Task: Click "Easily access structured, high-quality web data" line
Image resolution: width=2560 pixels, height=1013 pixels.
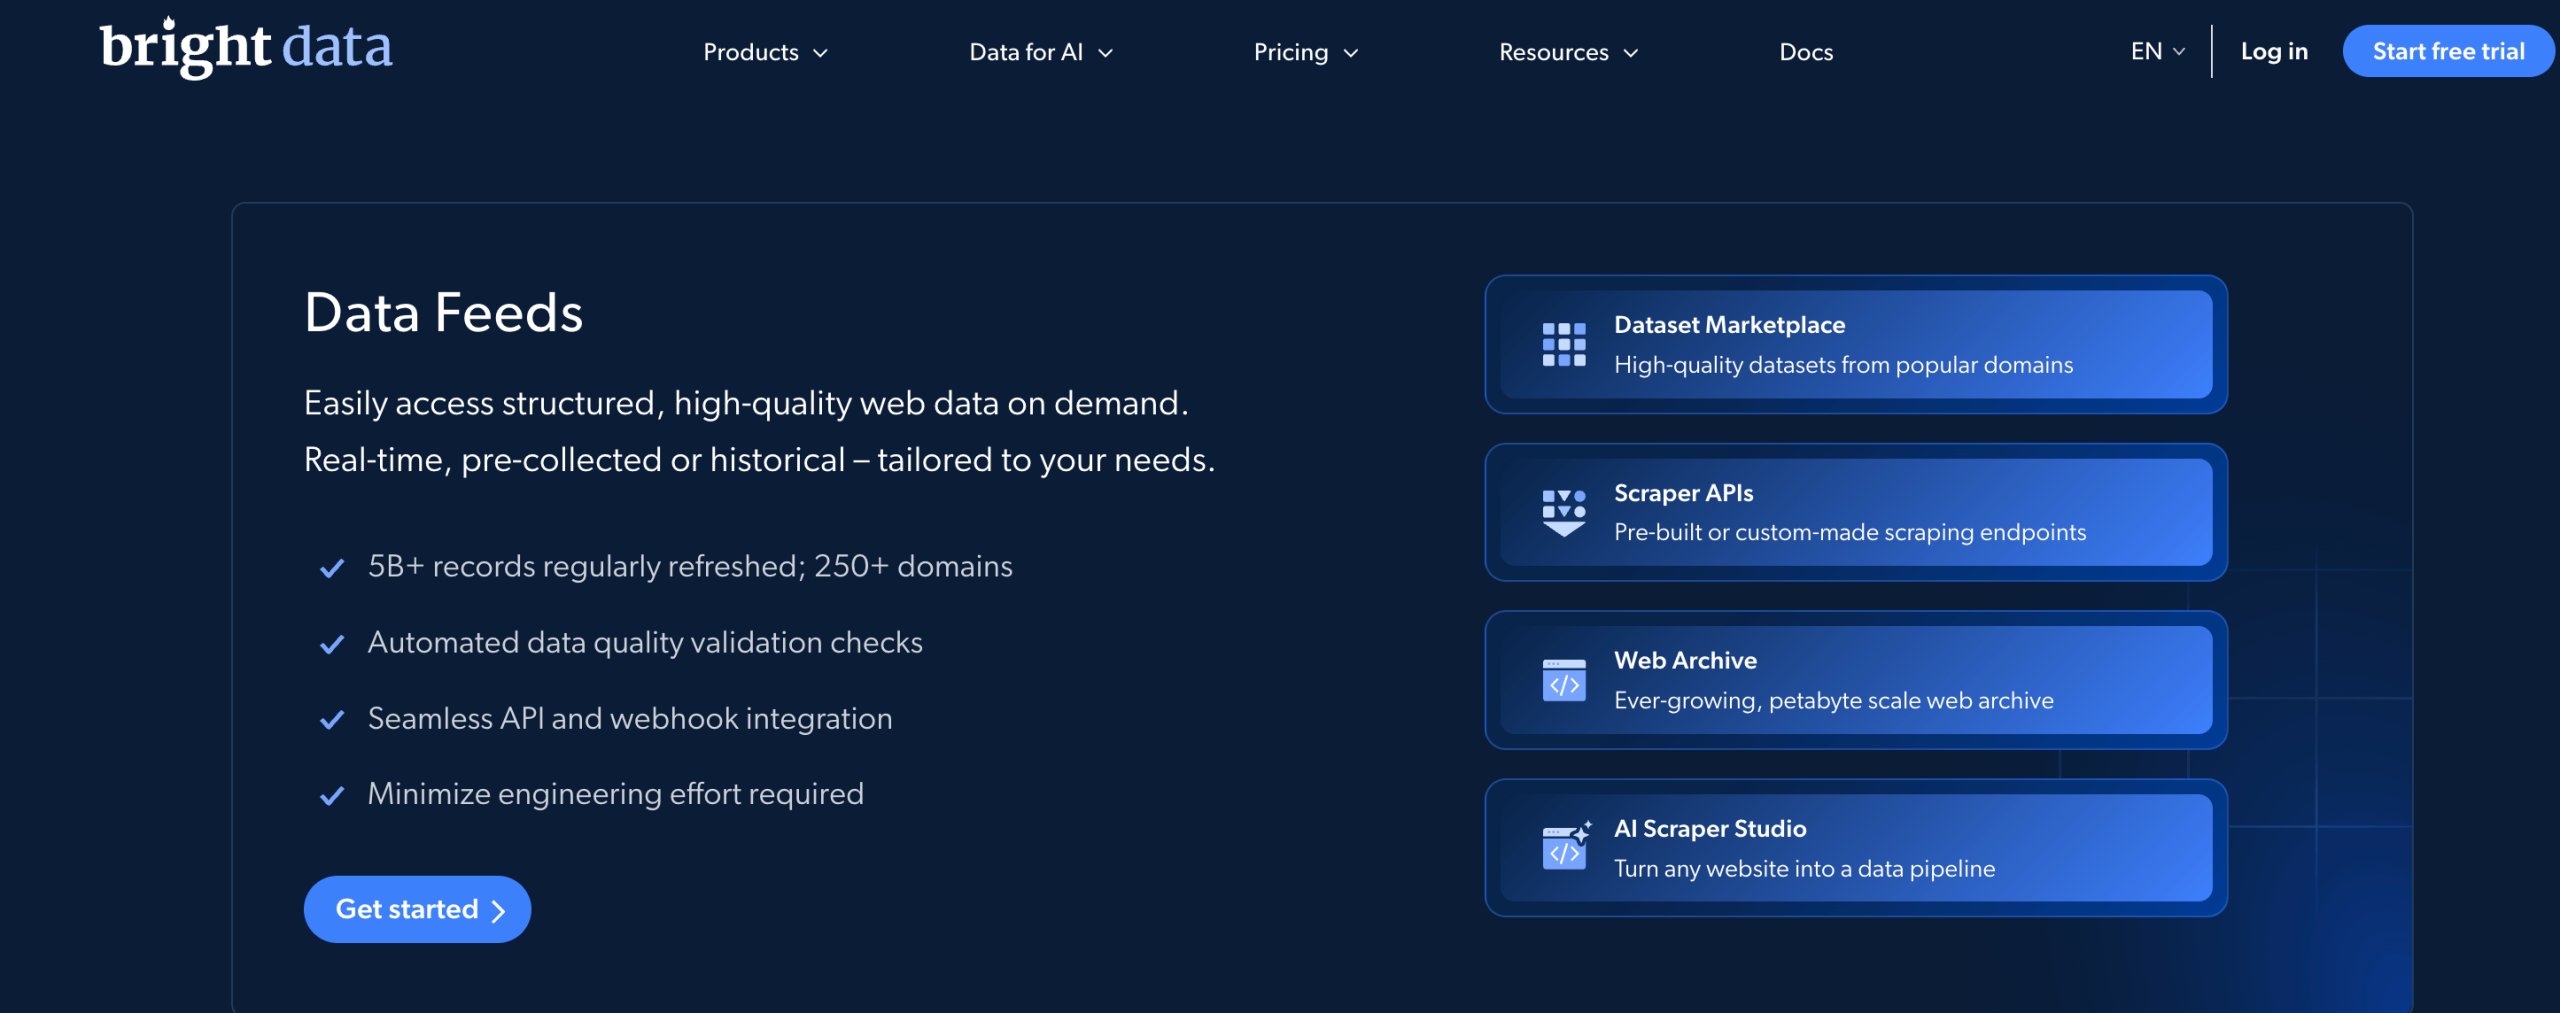Action: (746, 403)
